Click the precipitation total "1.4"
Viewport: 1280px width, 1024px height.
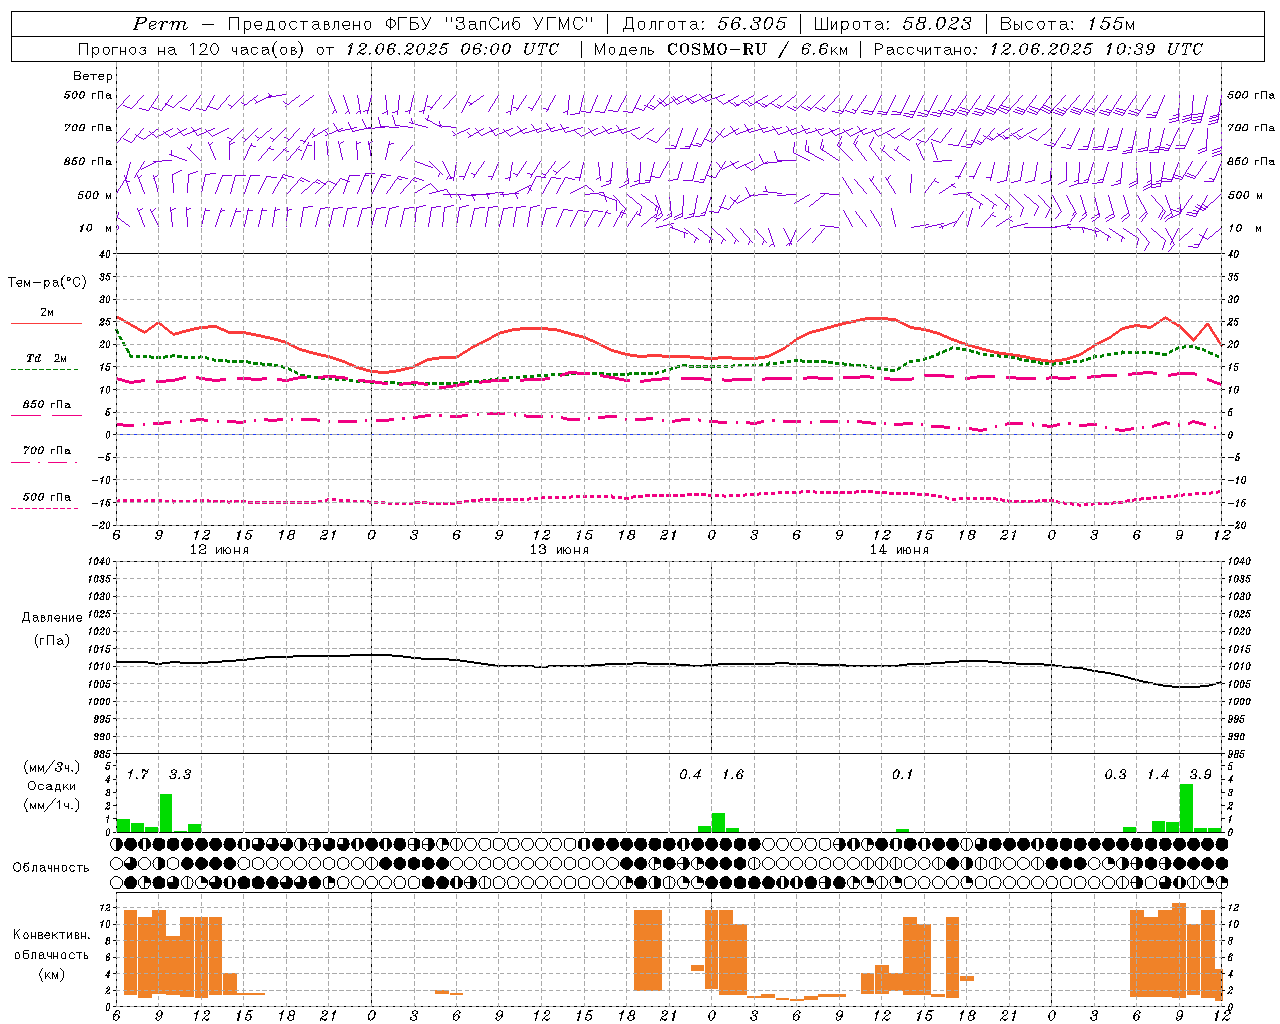pos(1158,775)
